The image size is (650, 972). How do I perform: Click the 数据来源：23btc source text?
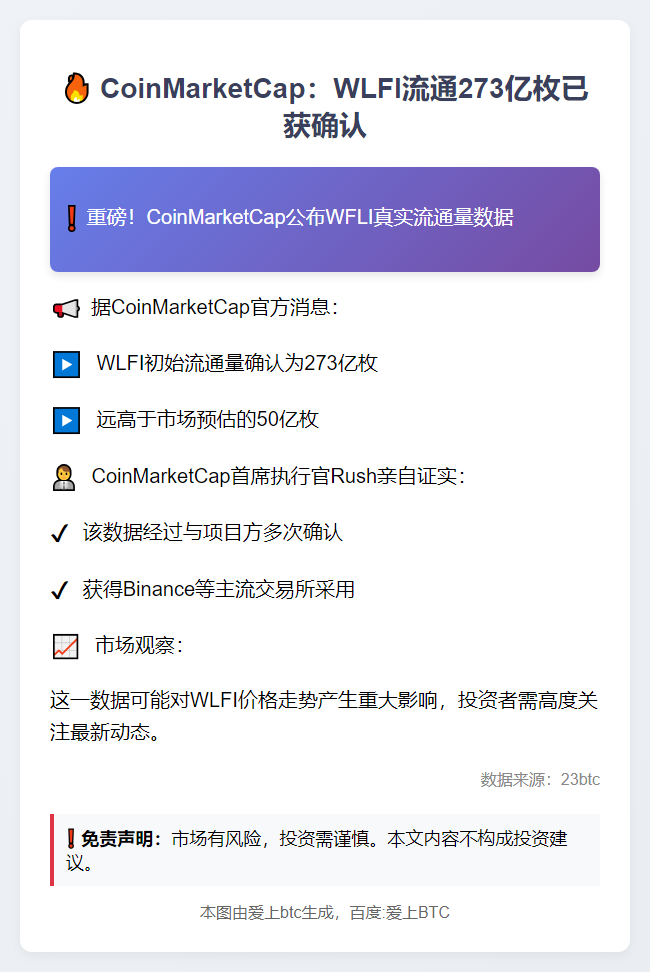[540, 779]
